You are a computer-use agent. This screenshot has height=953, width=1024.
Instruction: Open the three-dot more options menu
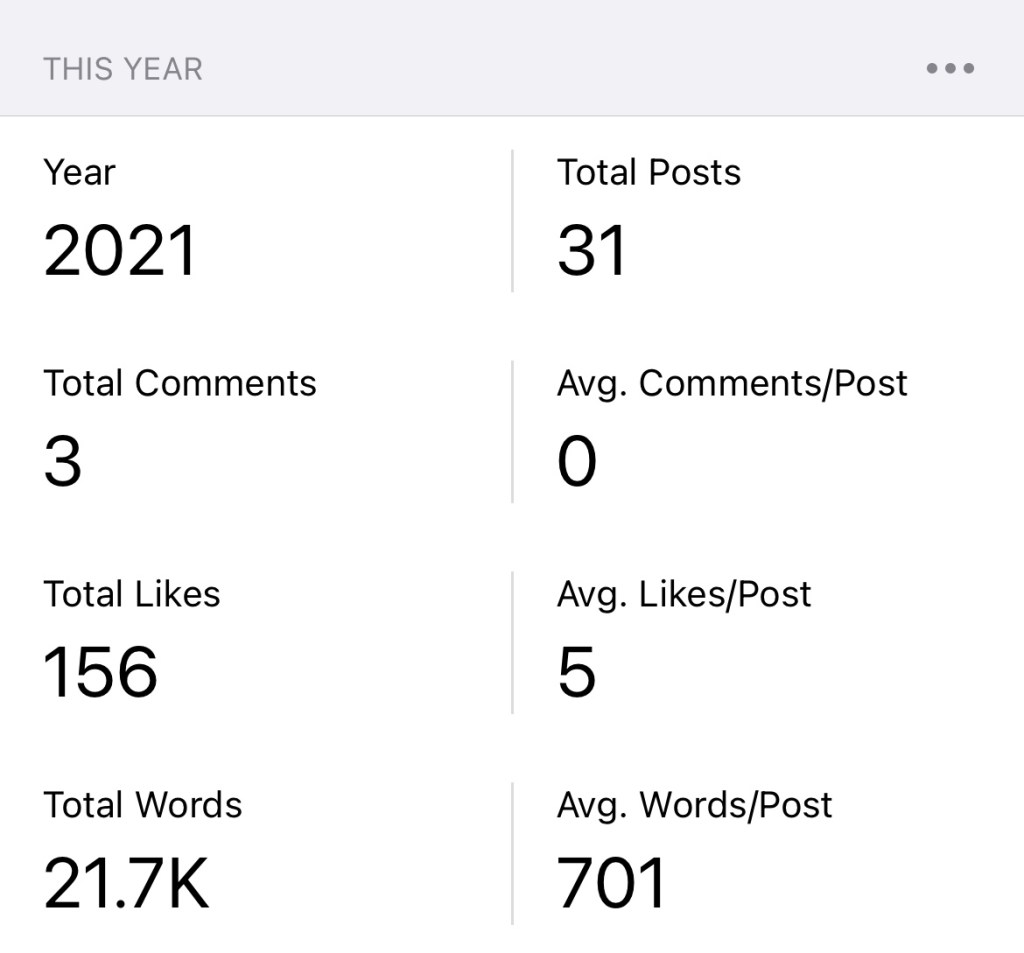click(x=949, y=69)
